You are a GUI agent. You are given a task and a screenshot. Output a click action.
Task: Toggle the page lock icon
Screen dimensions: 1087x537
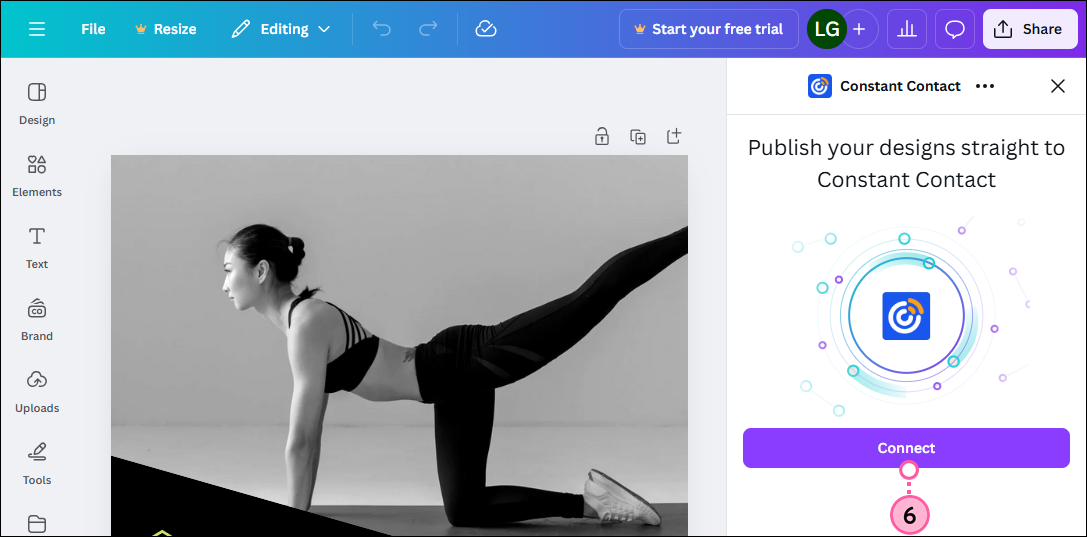pyautogui.click(x=602, y=137)
